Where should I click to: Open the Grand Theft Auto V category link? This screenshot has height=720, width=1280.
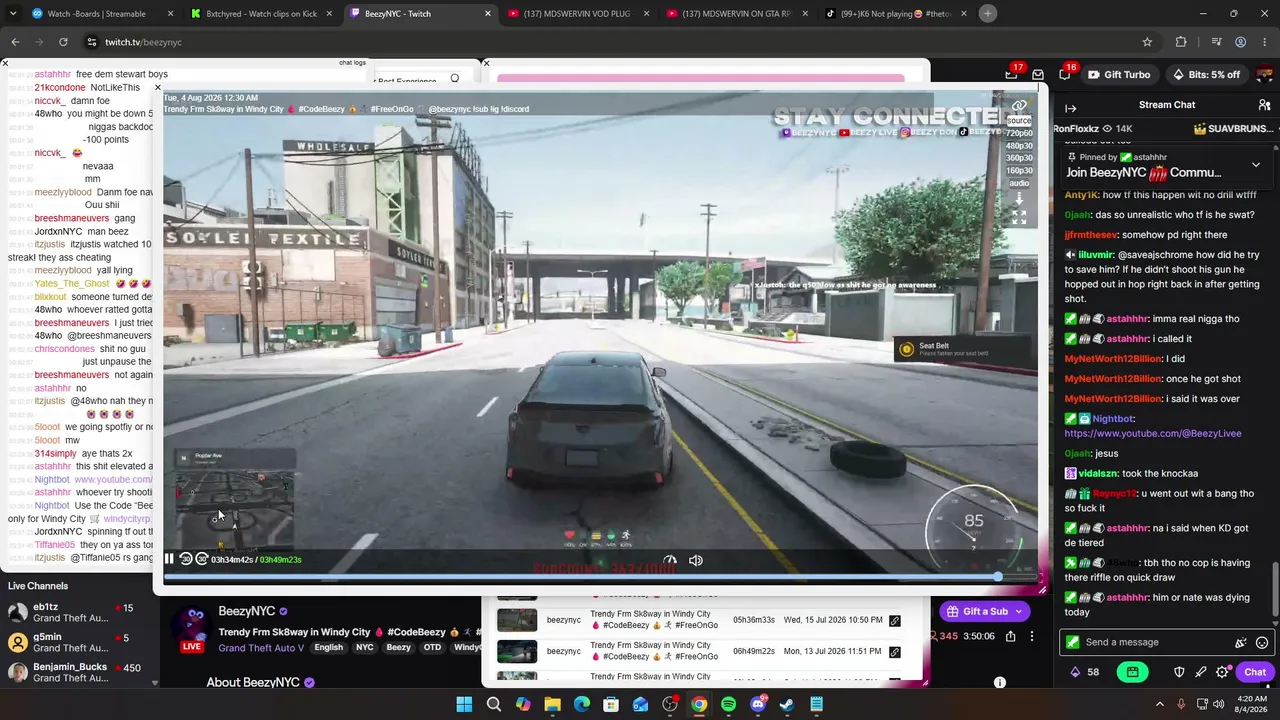coord(261,647)
